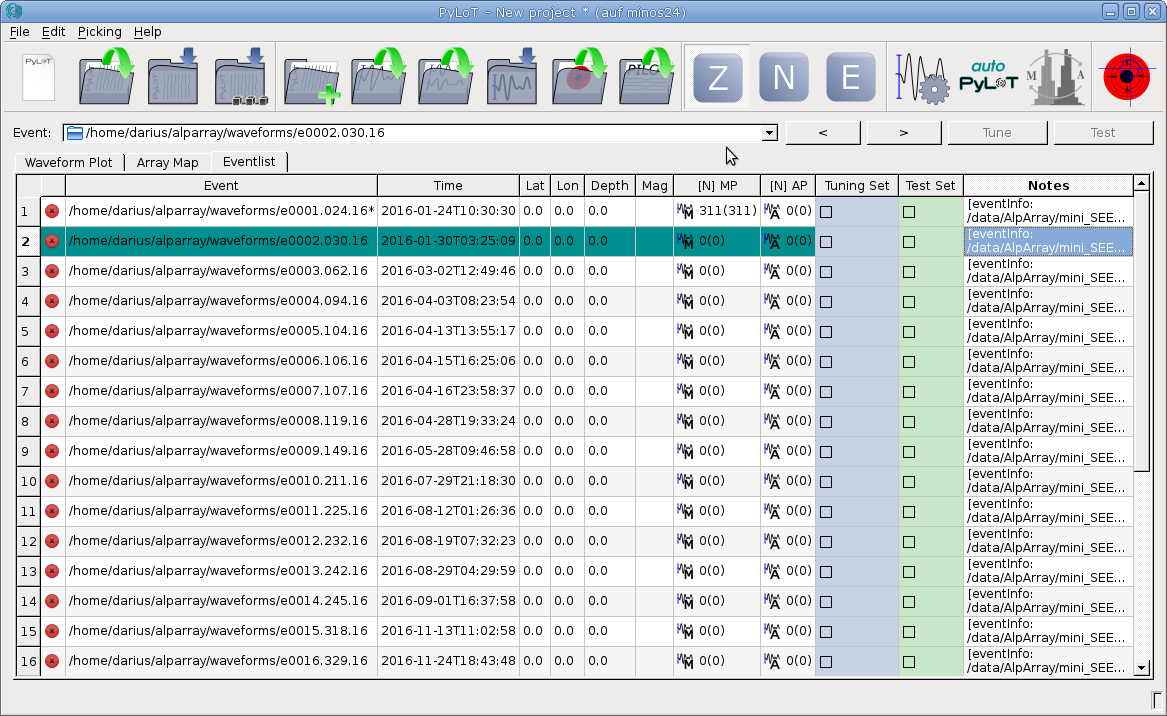The image size is (1167, 716).
Task: Switch to the Waveform Plot tab
Action: [x=69, y=162]
